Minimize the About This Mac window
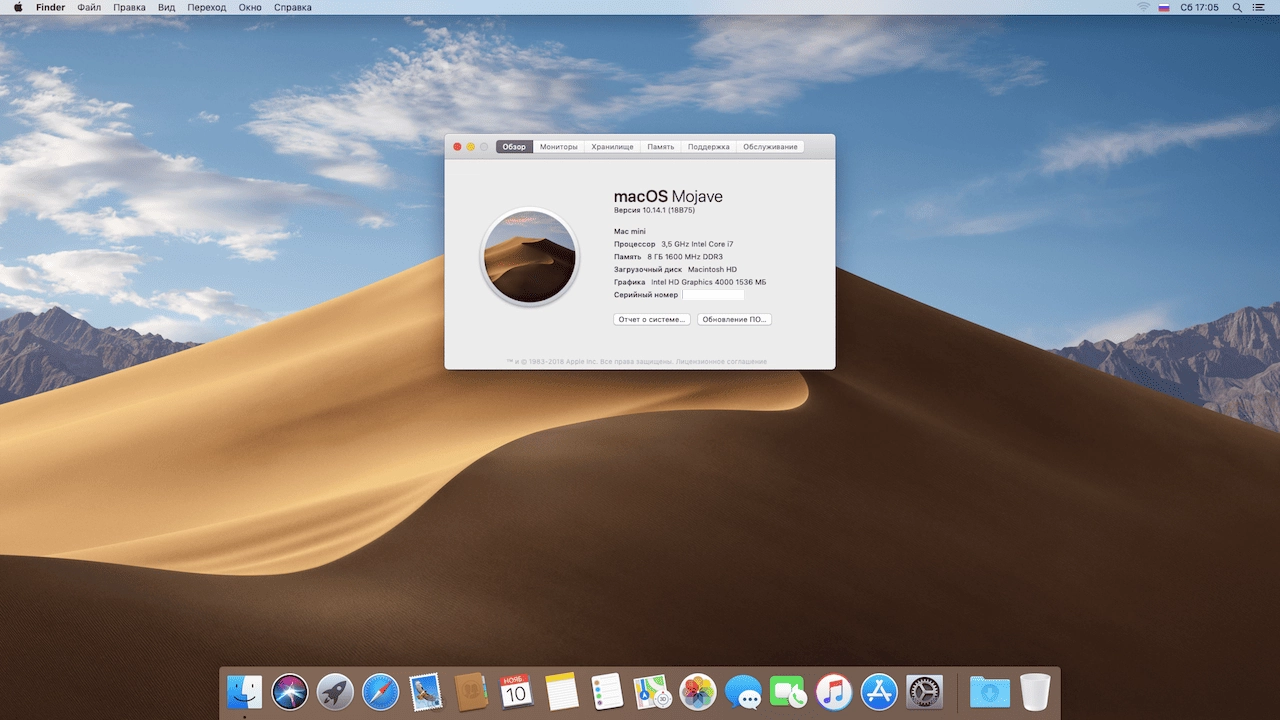 [x=471, y=147]
